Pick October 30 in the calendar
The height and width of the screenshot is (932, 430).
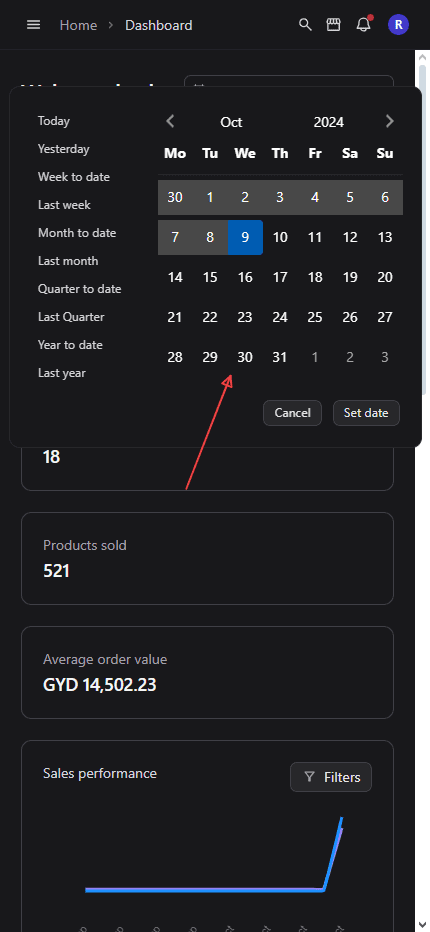click(x=245, y=357)
